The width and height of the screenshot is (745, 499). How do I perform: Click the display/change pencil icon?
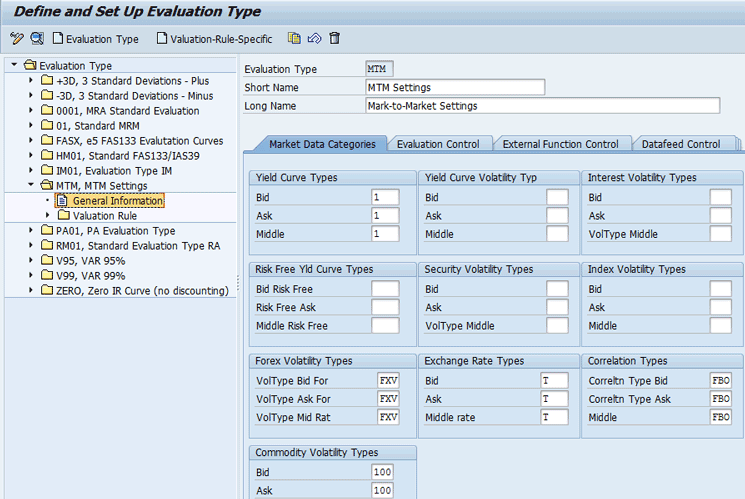click(x=16, y=39)
